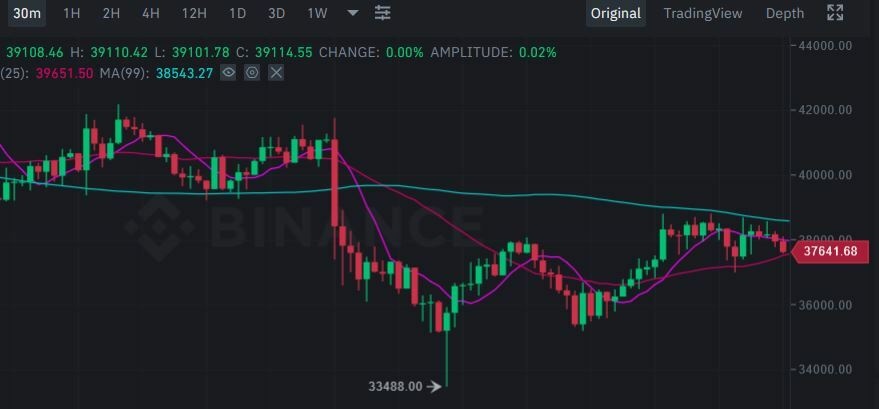Switch to the 4H timeframe

[150, 13]
